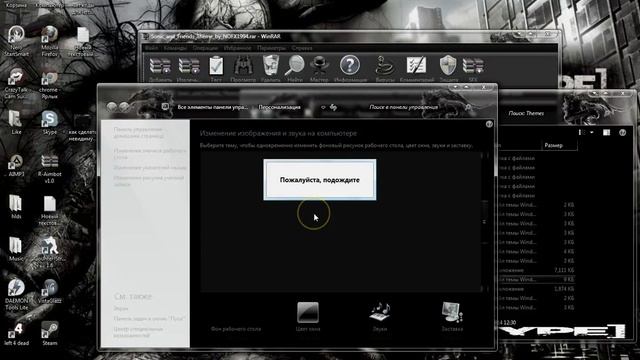Viewport: 640px width, 360px height.
Task: Click WinRAR's Защита shield icon
Action: pyautogui.click(x=448, y=65)
